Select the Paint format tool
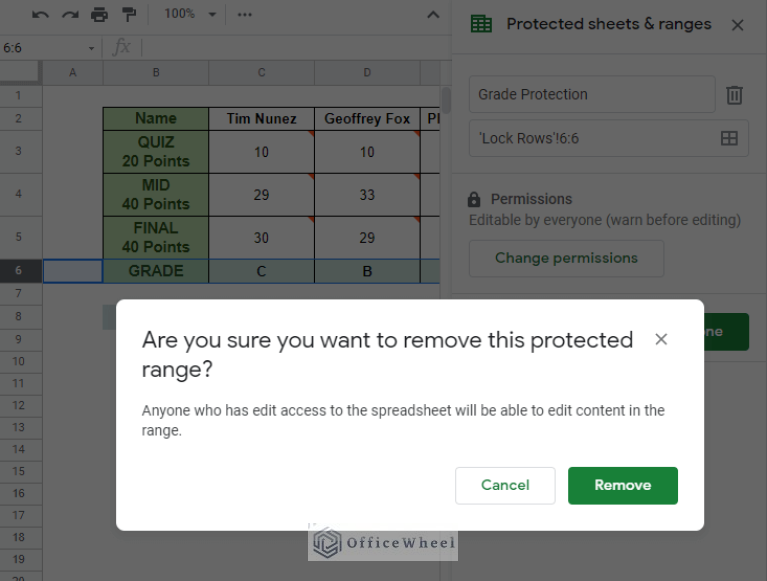Image resolution: width=767 pixels, height=581 pixels. click(x=128, y=14)
